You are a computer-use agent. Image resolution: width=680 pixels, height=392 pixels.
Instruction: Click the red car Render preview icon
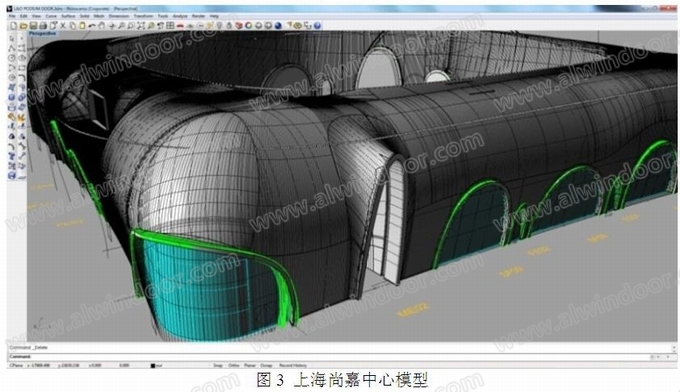tap(180, 26)
